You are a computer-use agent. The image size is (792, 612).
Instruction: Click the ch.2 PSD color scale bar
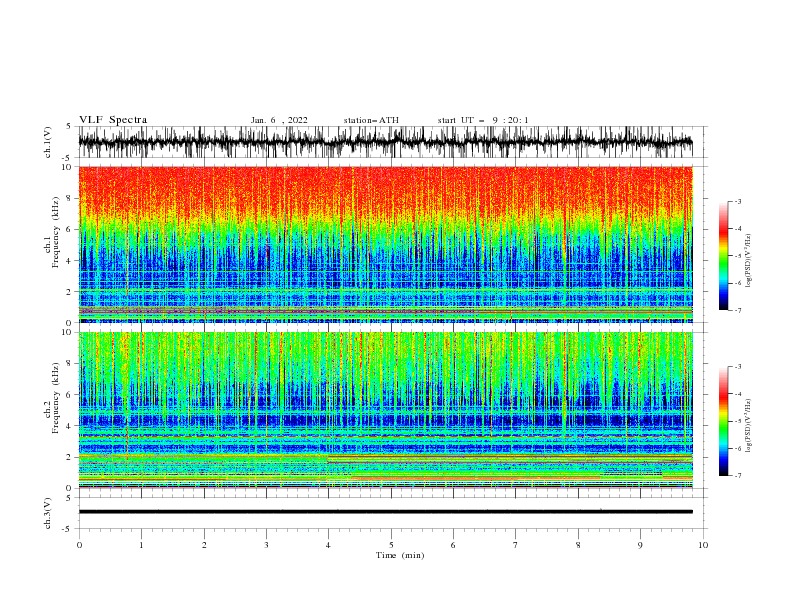[724, 421]
